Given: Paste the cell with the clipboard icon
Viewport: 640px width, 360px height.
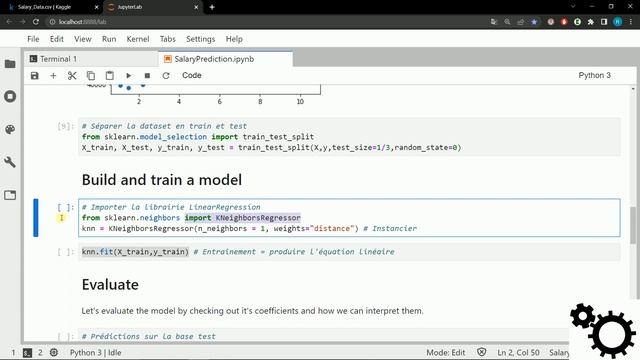Looking at the screenshot, I should (109, 76).
